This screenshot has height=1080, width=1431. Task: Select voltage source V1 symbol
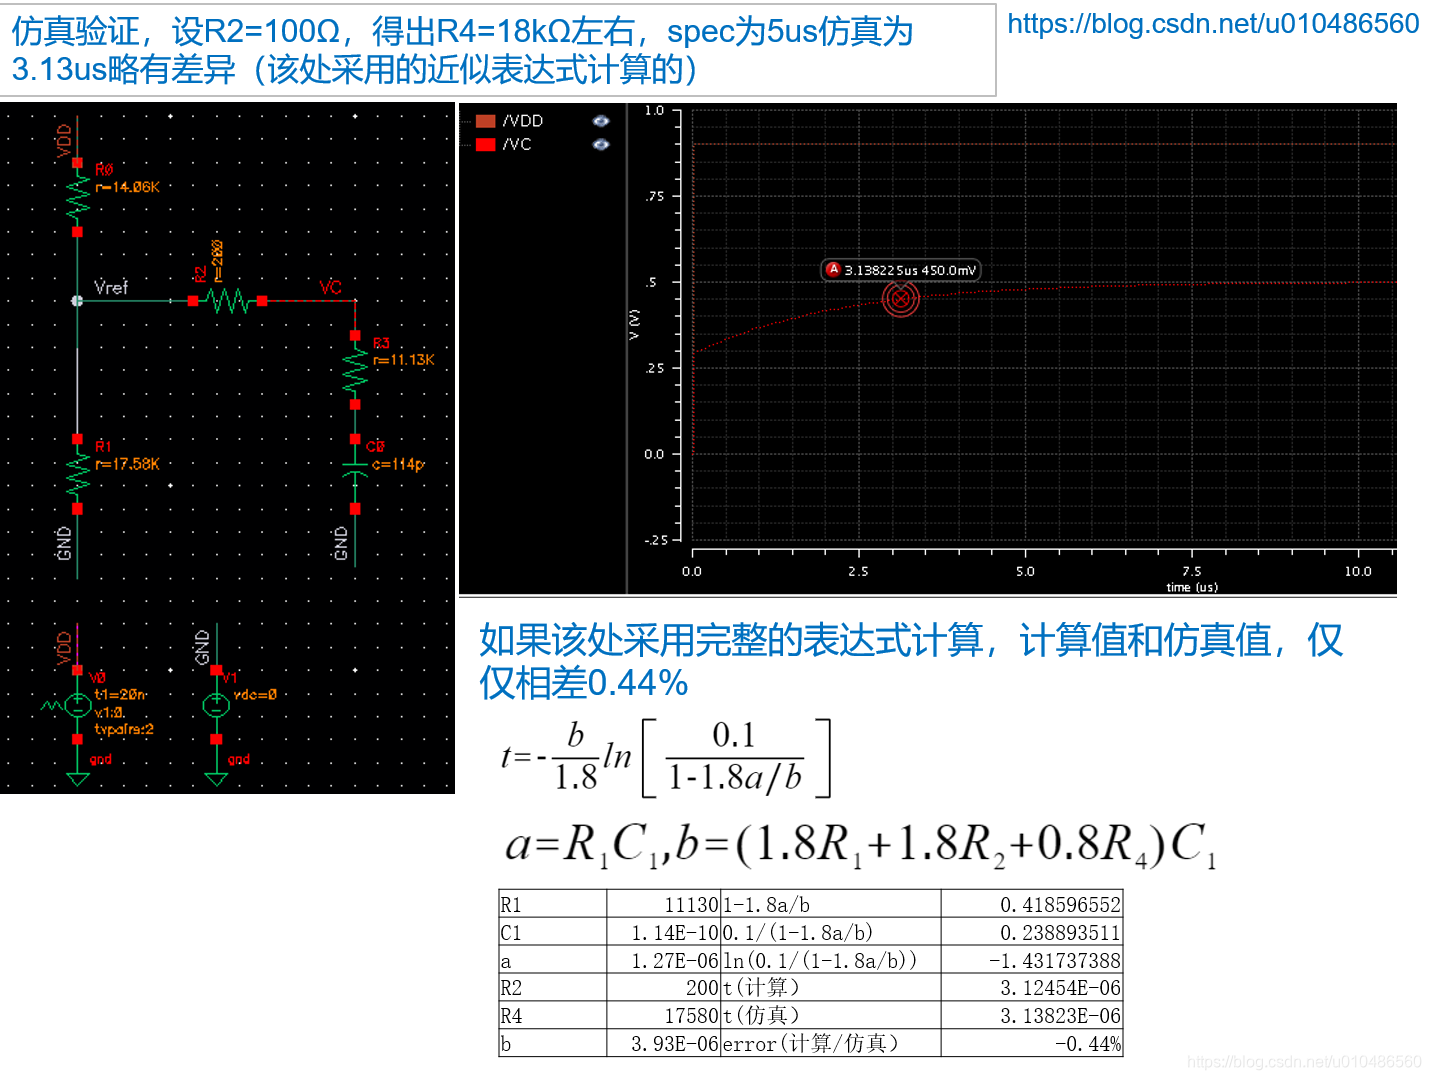[216, 705]
